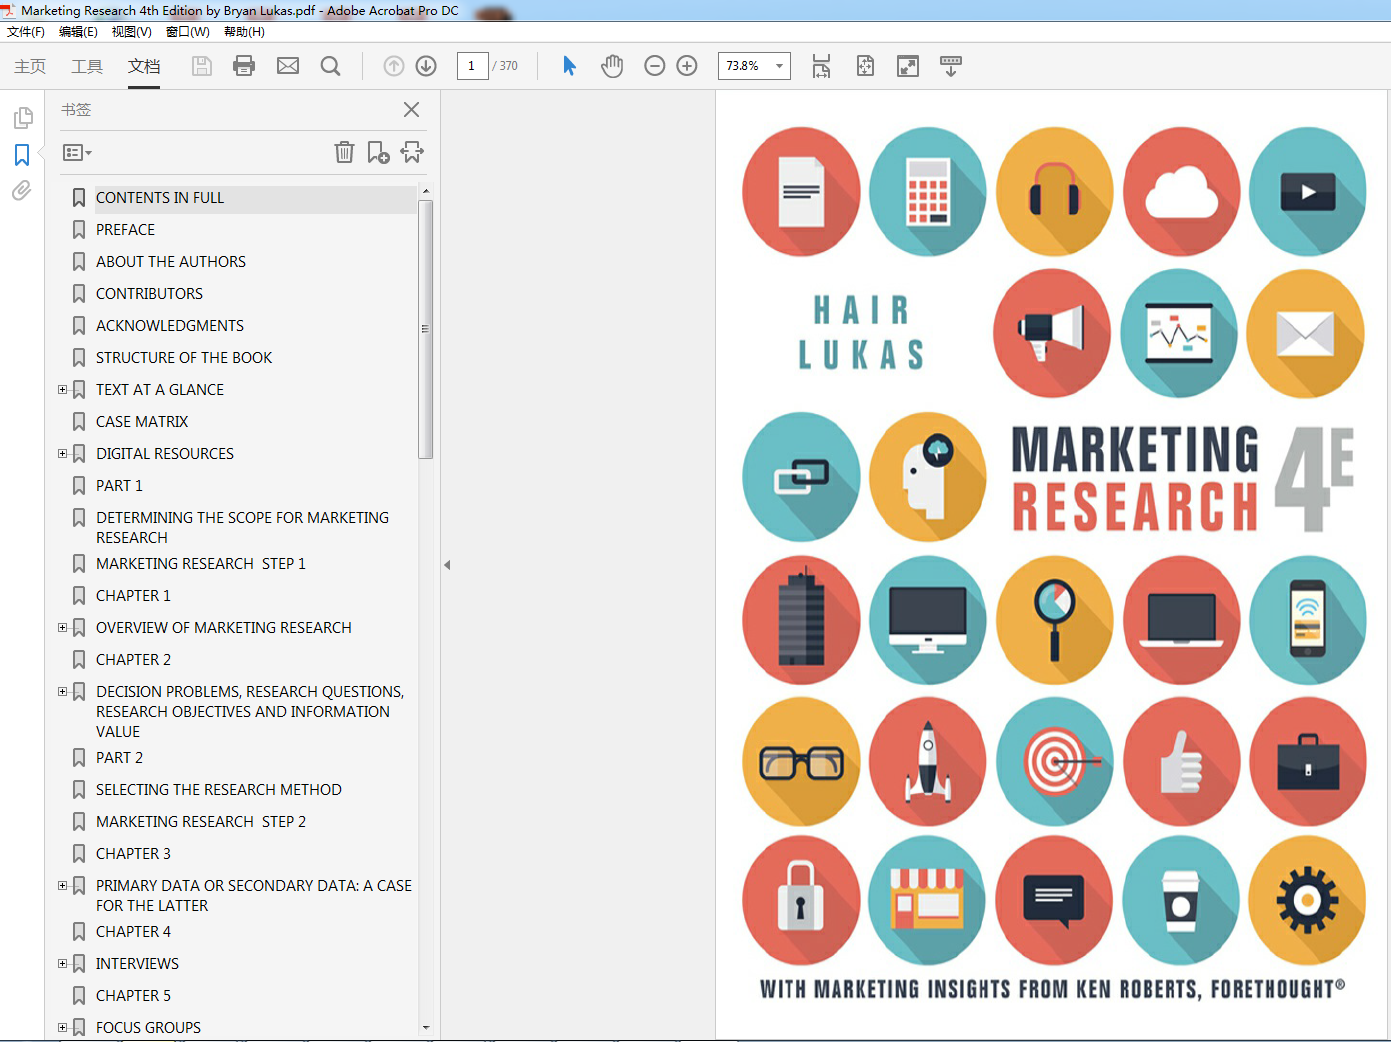
Task: Expand OVERVIEW OF MARKETING RESEARCH bookmark
Action: (62, 628)
